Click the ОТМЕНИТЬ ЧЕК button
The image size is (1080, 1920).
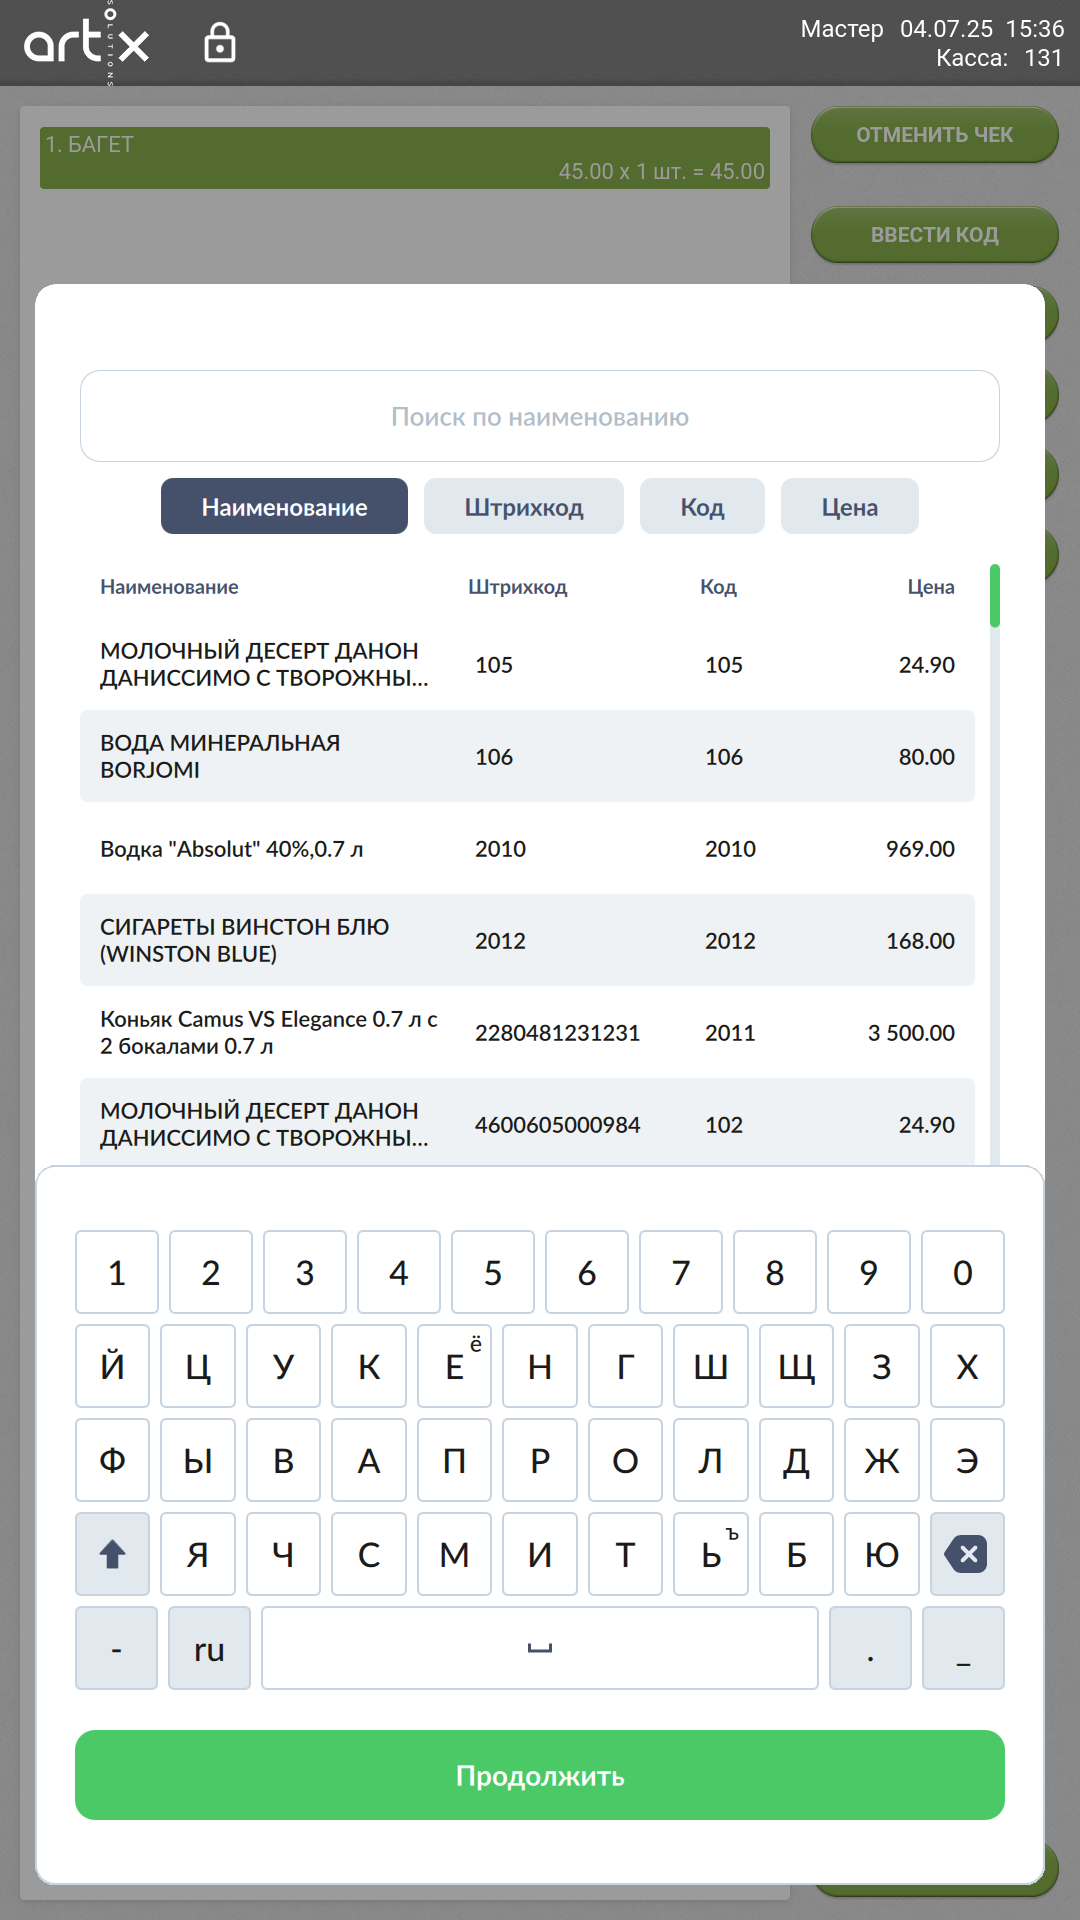[934, 135]
